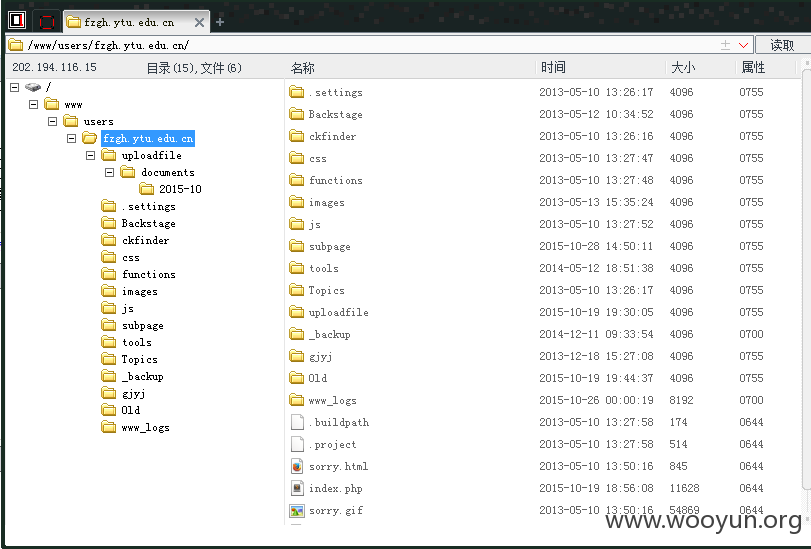Click Old folder icon in file list
The width and height of the screenshot is (811, 549).
296,378
